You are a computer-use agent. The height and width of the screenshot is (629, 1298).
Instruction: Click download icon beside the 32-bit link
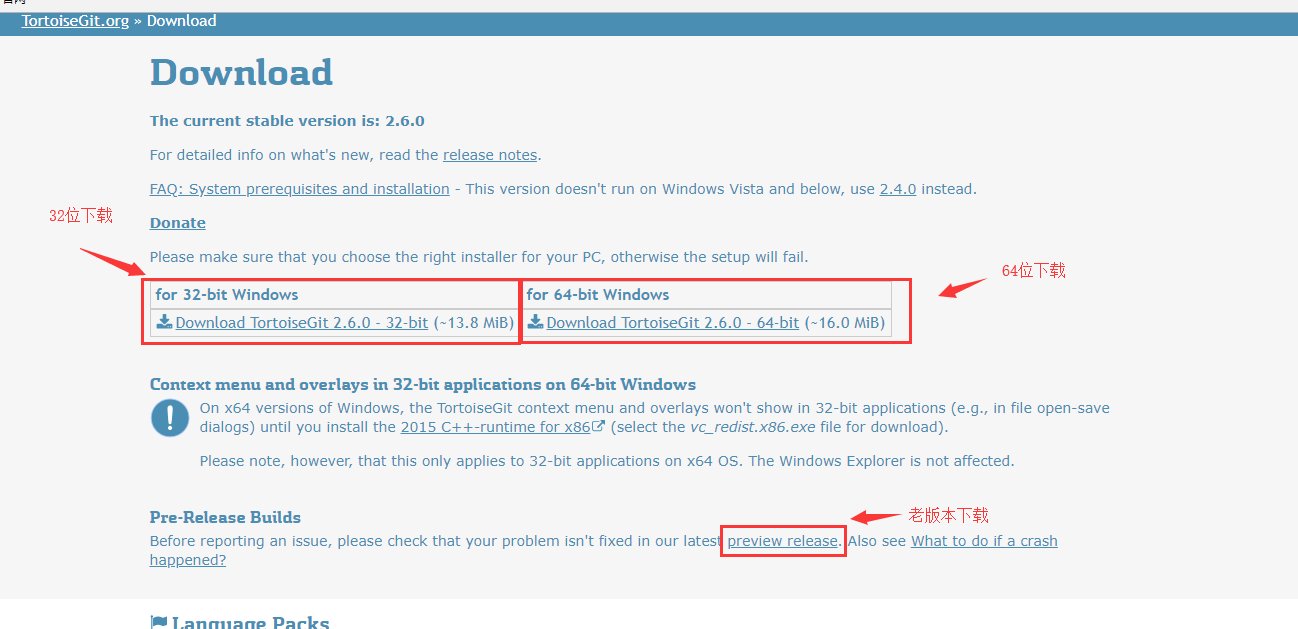(165, 322)
